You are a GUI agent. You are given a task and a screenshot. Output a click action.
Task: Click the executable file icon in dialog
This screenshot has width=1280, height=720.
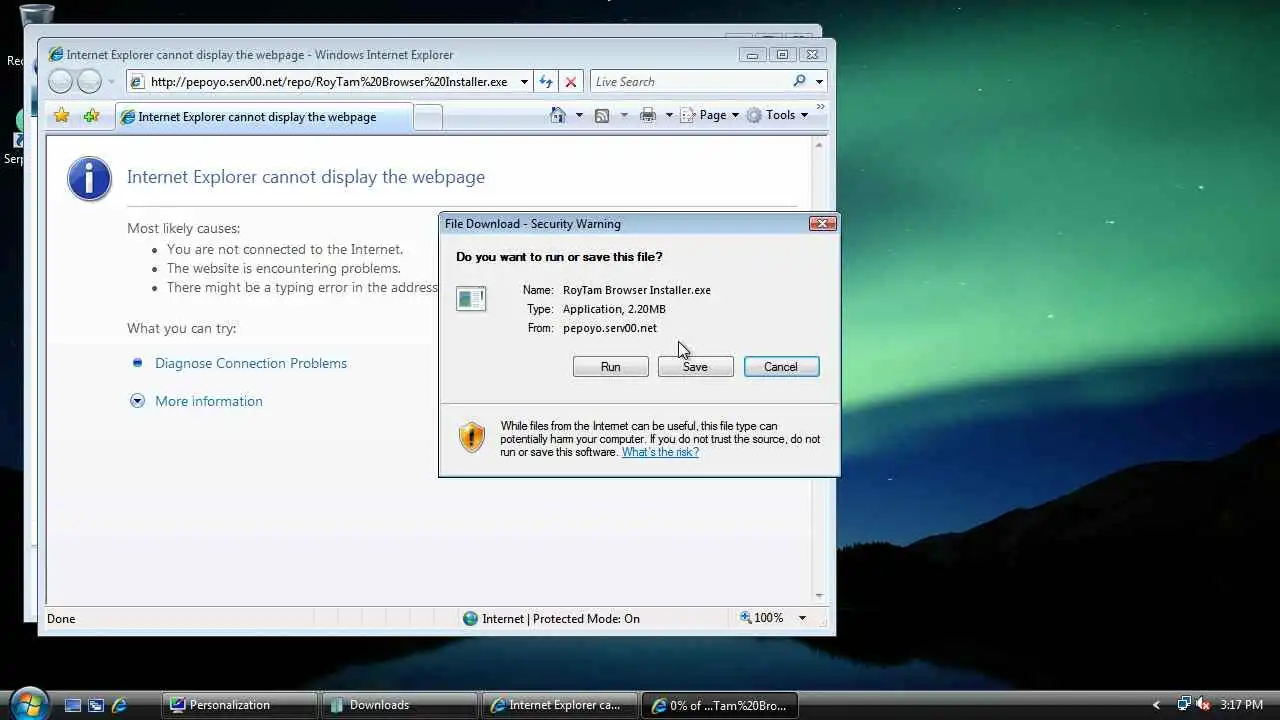point(471,298)
